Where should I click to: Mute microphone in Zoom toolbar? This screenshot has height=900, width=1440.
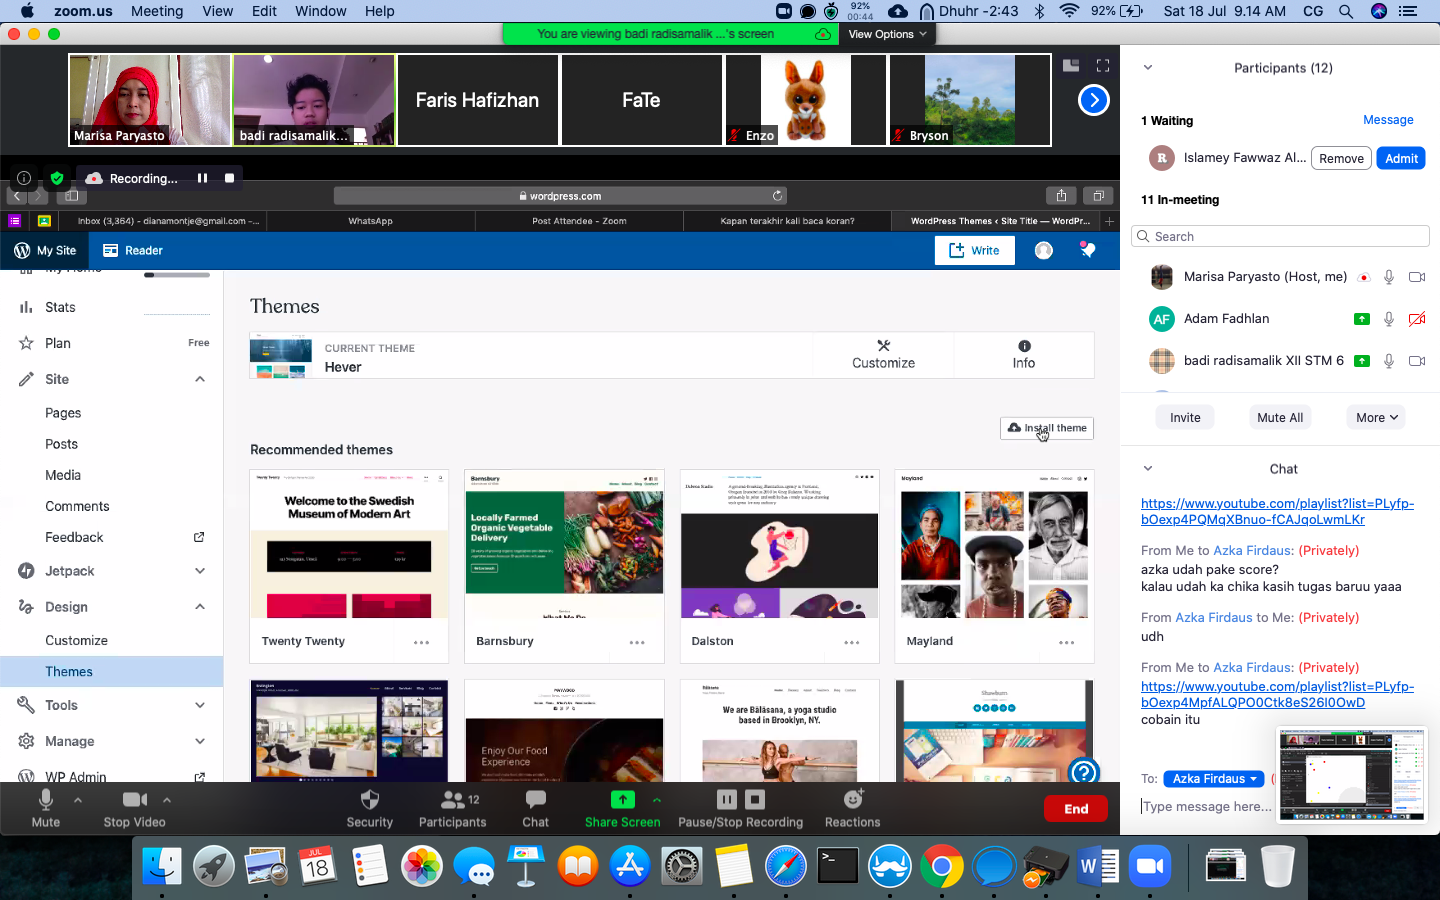(45, 808)
